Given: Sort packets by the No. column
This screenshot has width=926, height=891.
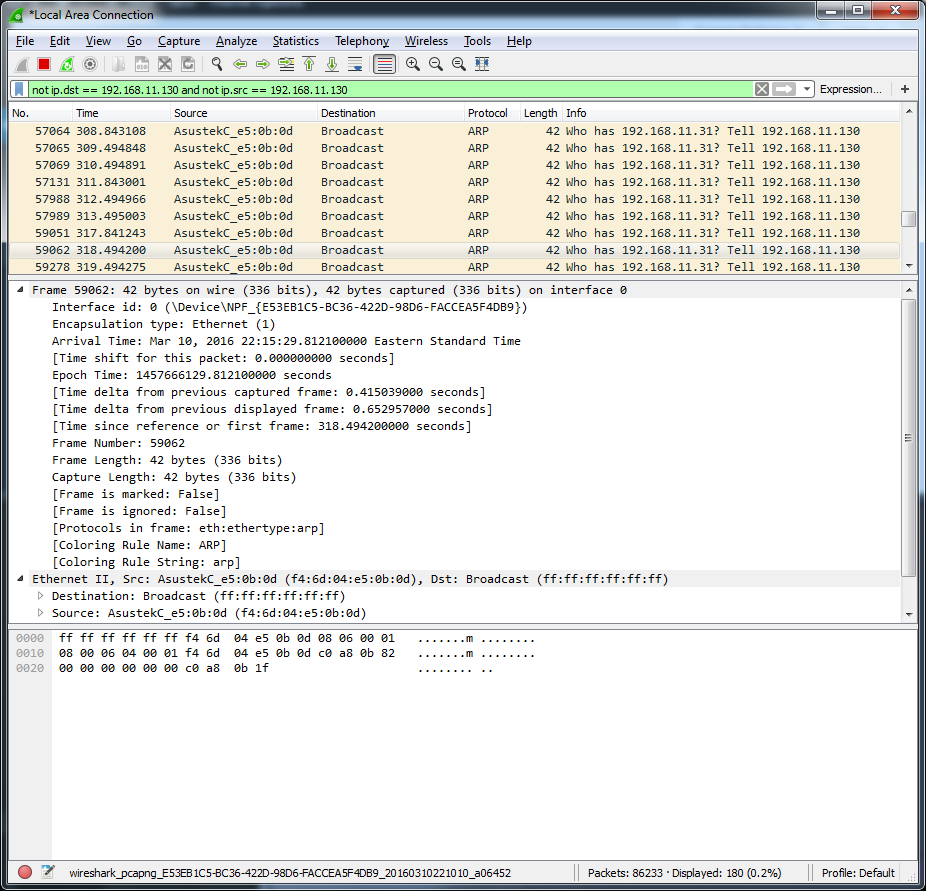Looking at the screenshot, I should 40,113.
